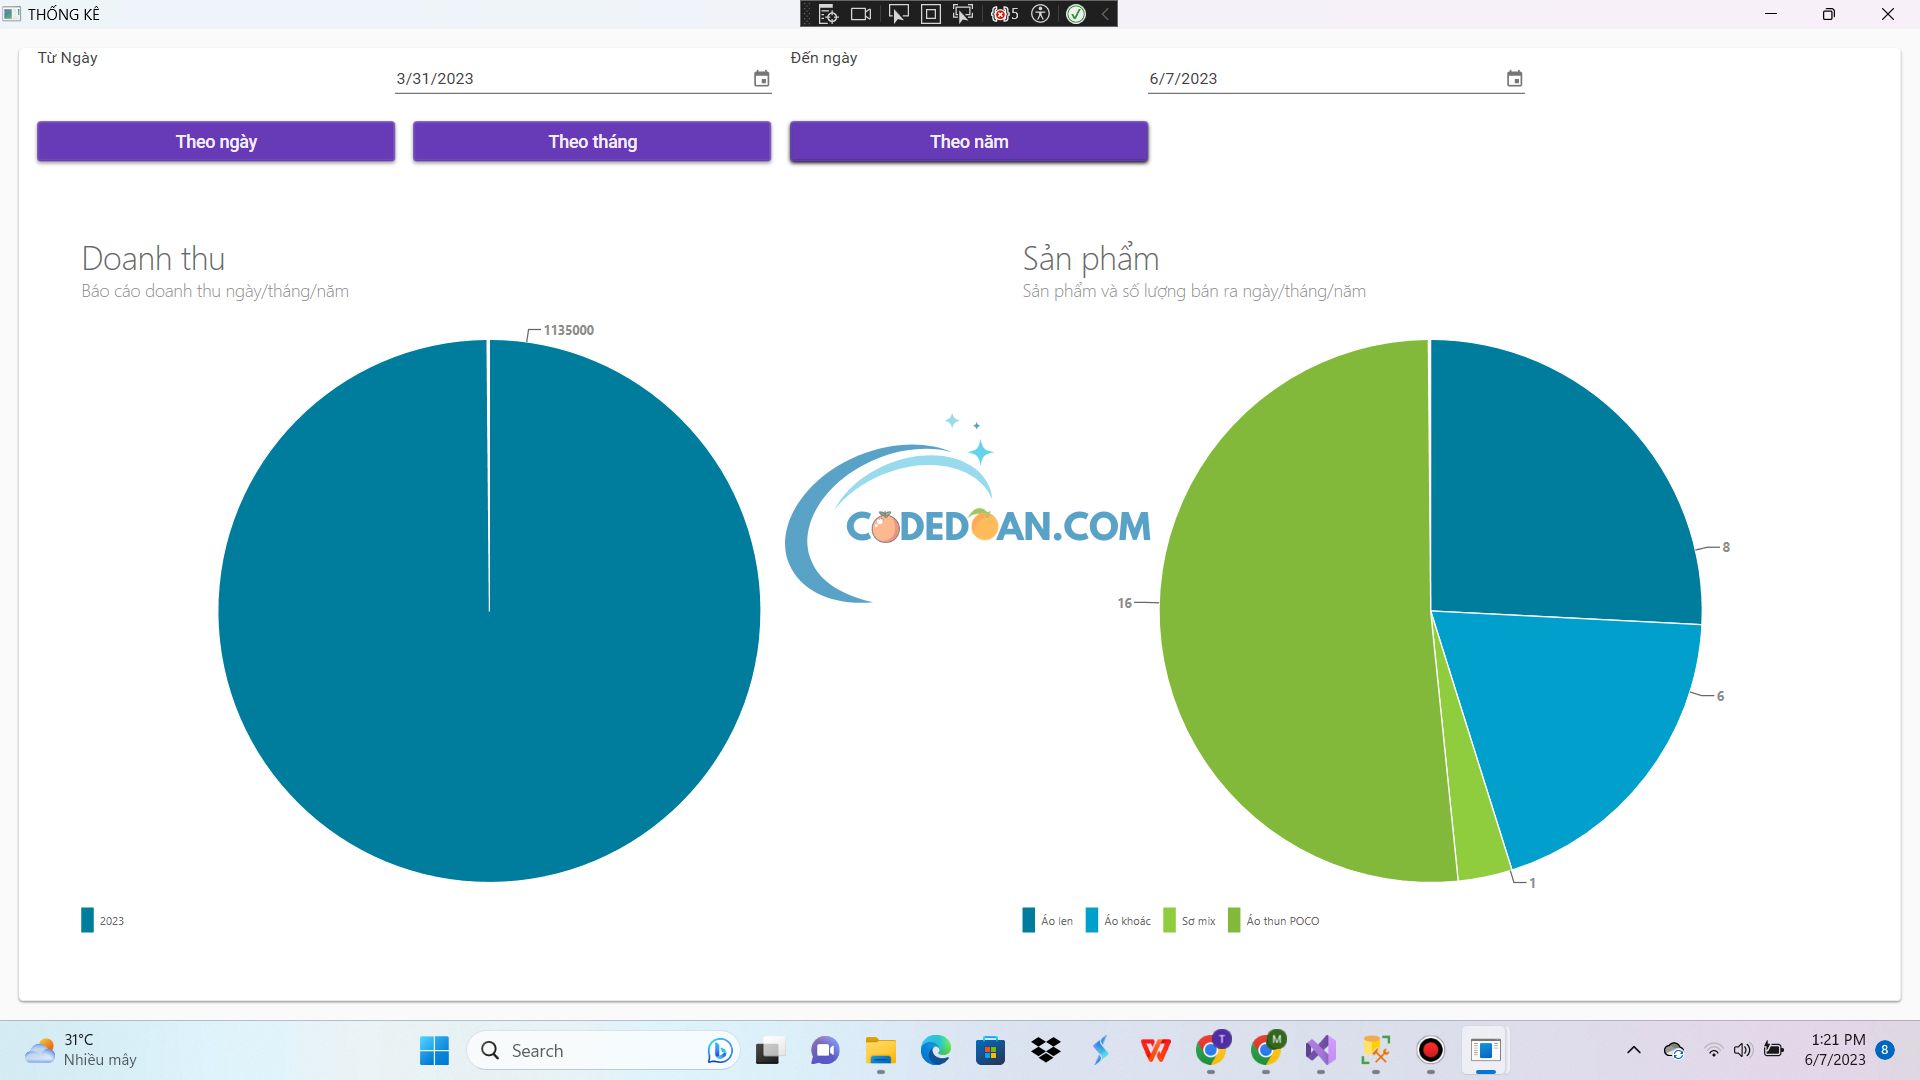The height and width of the screenshot is (1080, 1920).
Task: Enable the select element tool in debug toolbar
Action: [x=898, y=14]
